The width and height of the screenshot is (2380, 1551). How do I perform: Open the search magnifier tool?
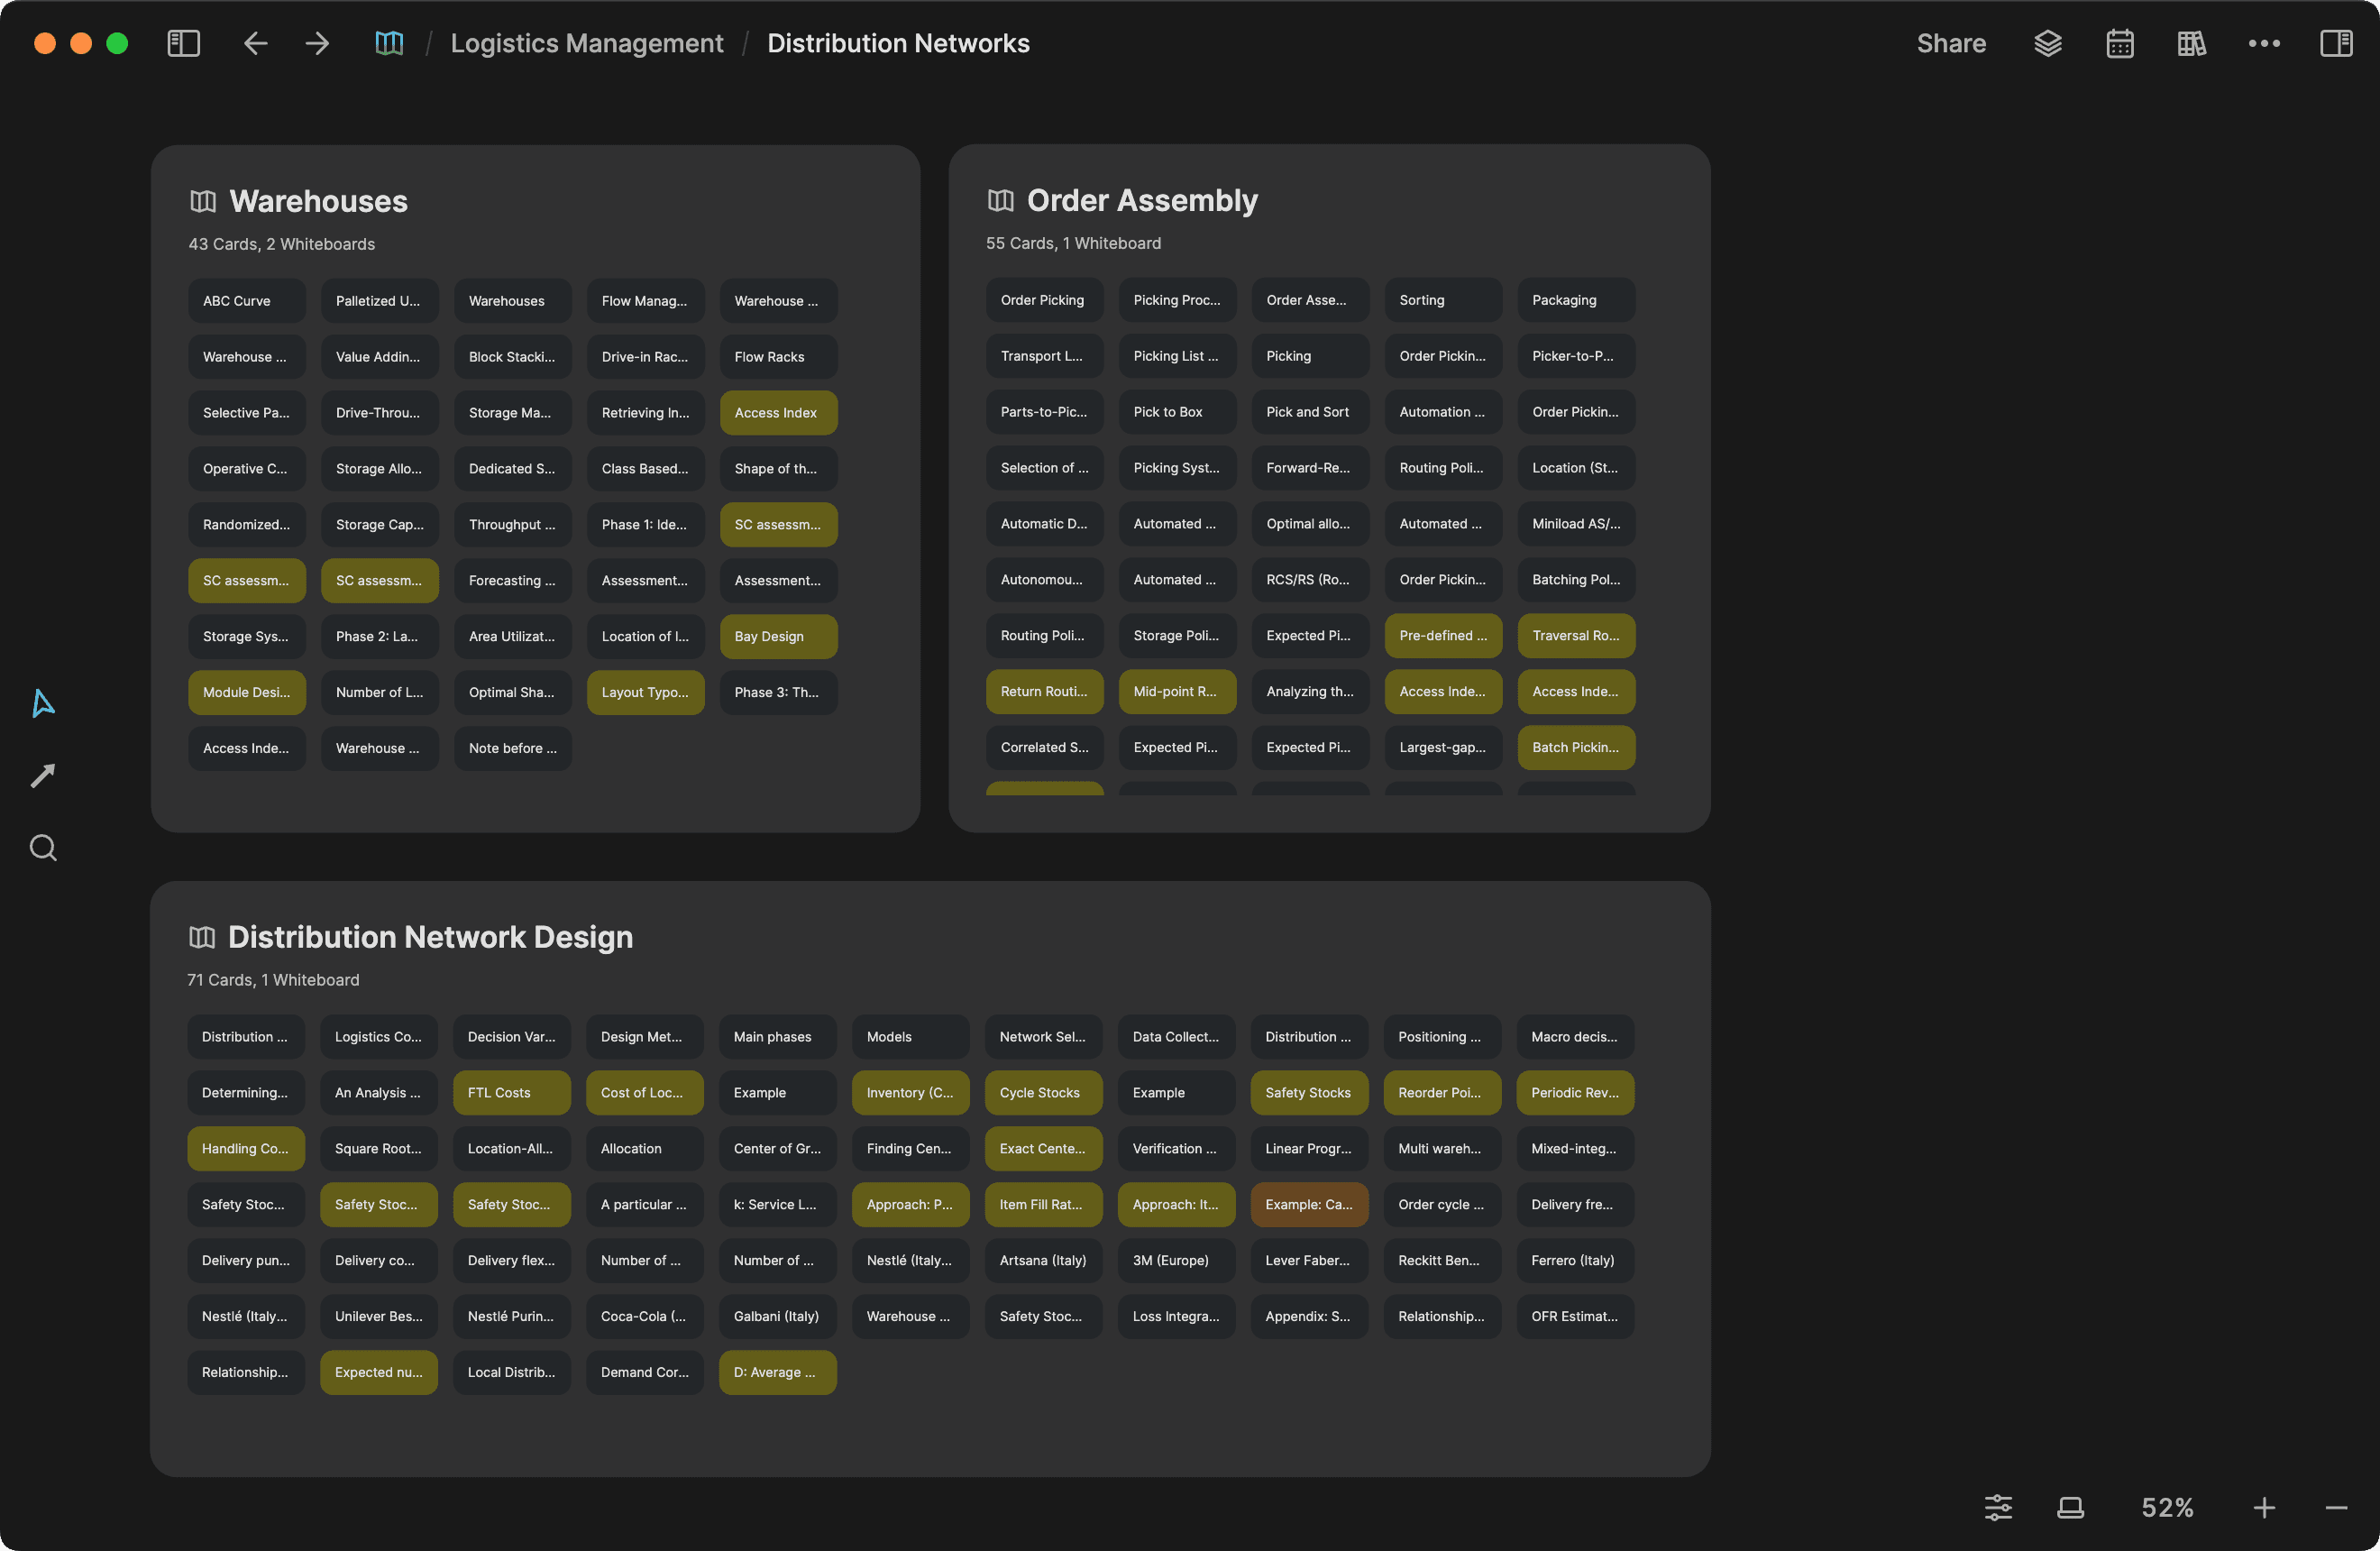(43, 848)
